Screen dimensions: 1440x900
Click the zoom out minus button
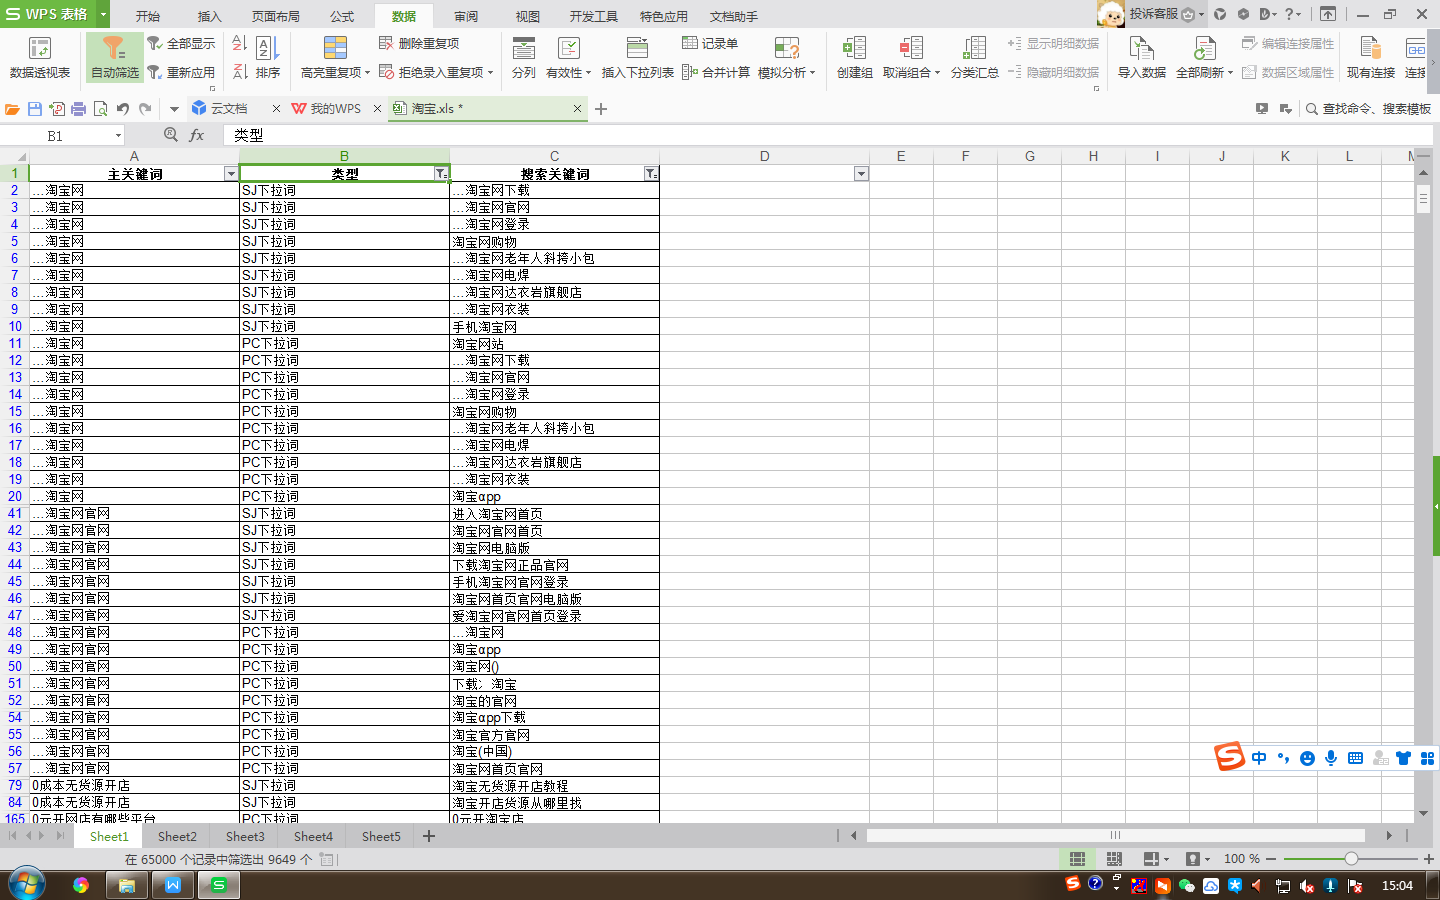pos(1271,859)
